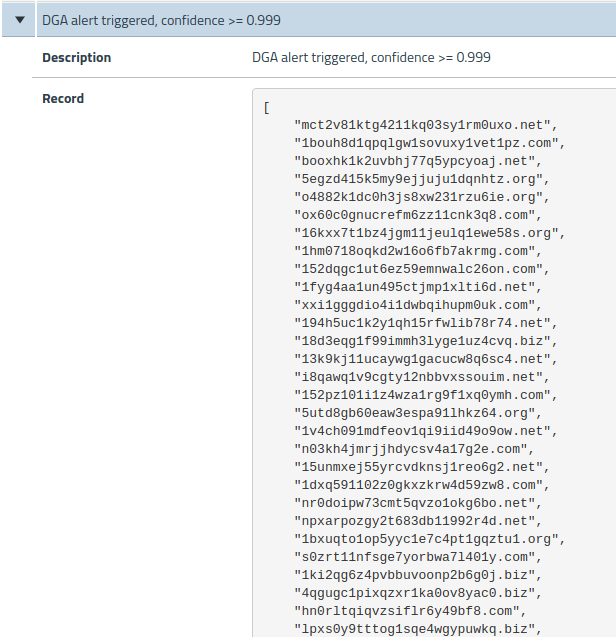Select the Record field label

click(63, 99)
